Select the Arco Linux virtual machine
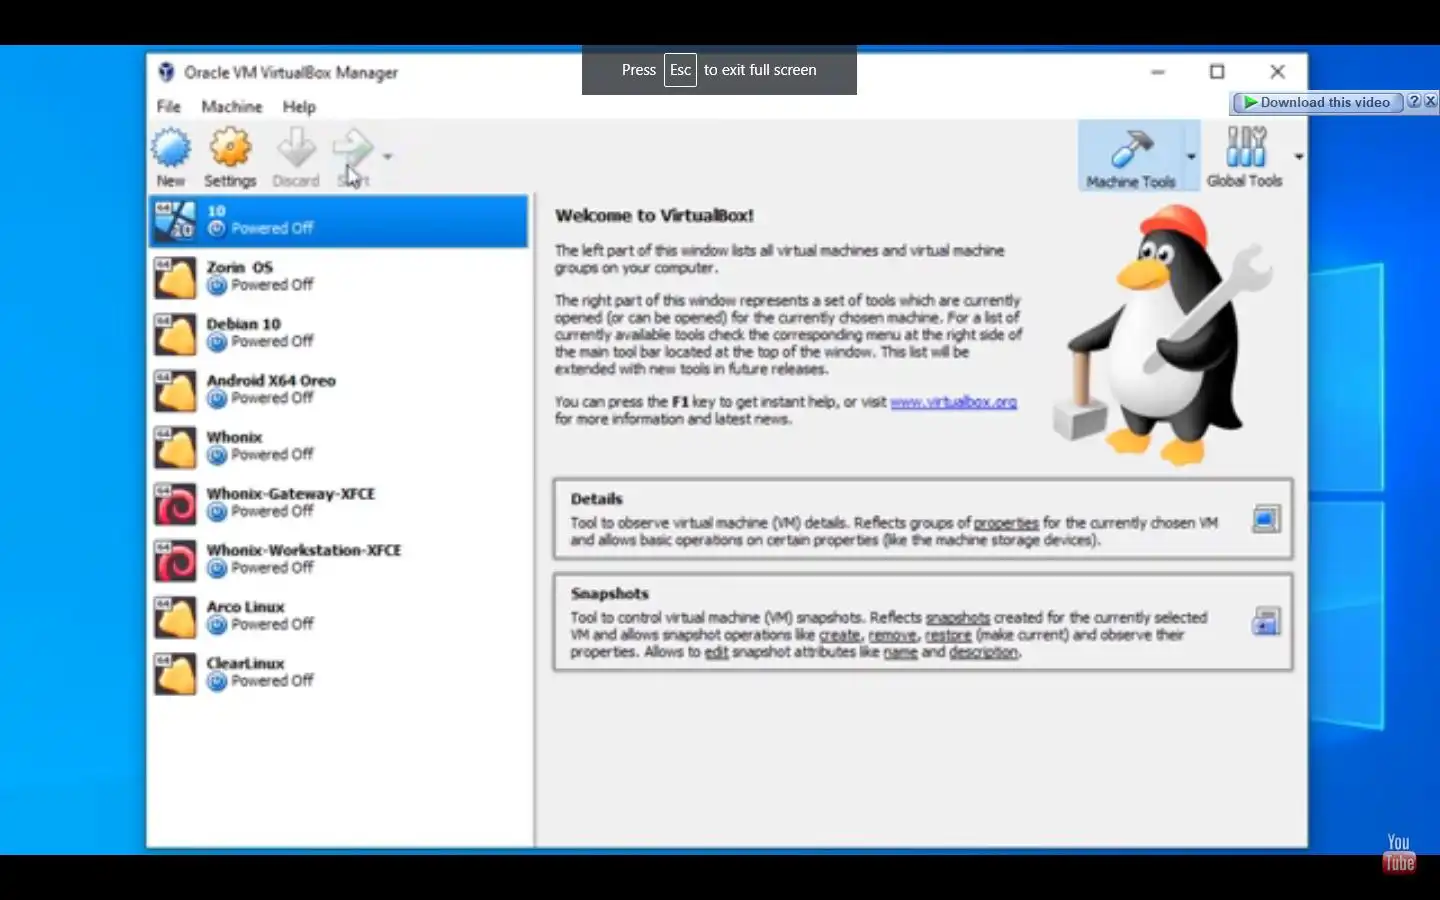Screen dimensions: 1440x900 [339, 616]
